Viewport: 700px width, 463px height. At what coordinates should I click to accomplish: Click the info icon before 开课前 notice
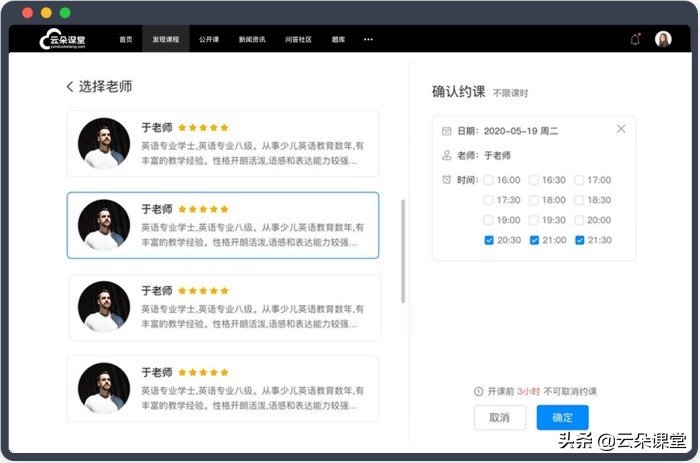pyautogui.click(x=478, y=392)
